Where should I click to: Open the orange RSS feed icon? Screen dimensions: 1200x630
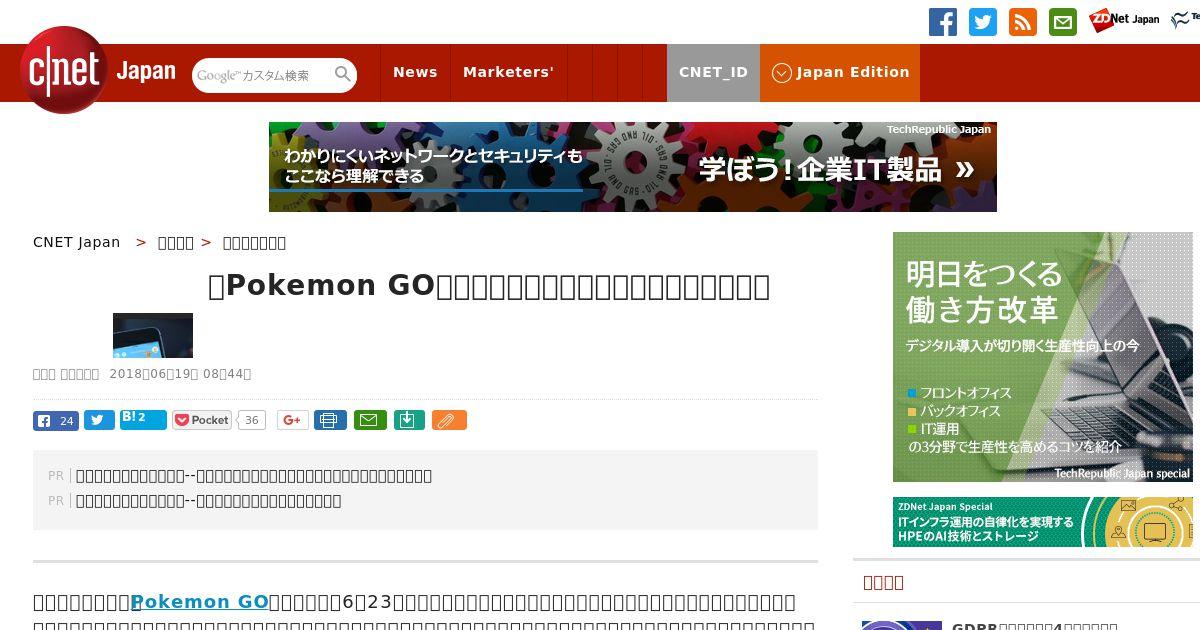click(x=1023, y=22)
